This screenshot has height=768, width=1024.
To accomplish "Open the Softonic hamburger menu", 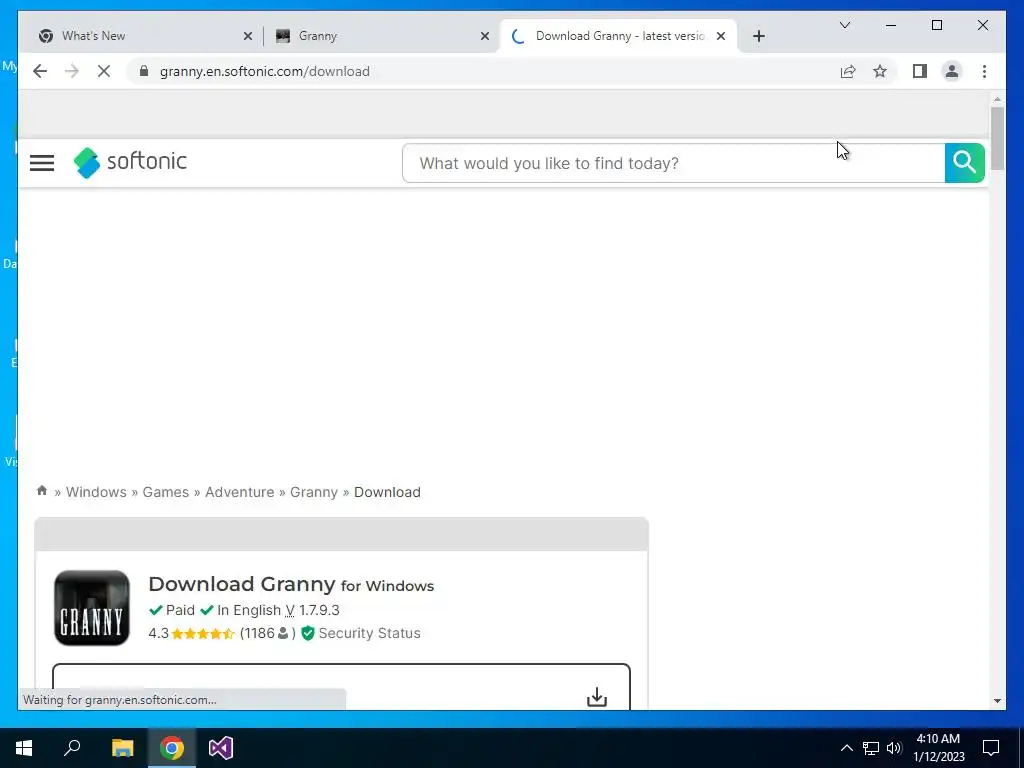I will tap(42, 163).
